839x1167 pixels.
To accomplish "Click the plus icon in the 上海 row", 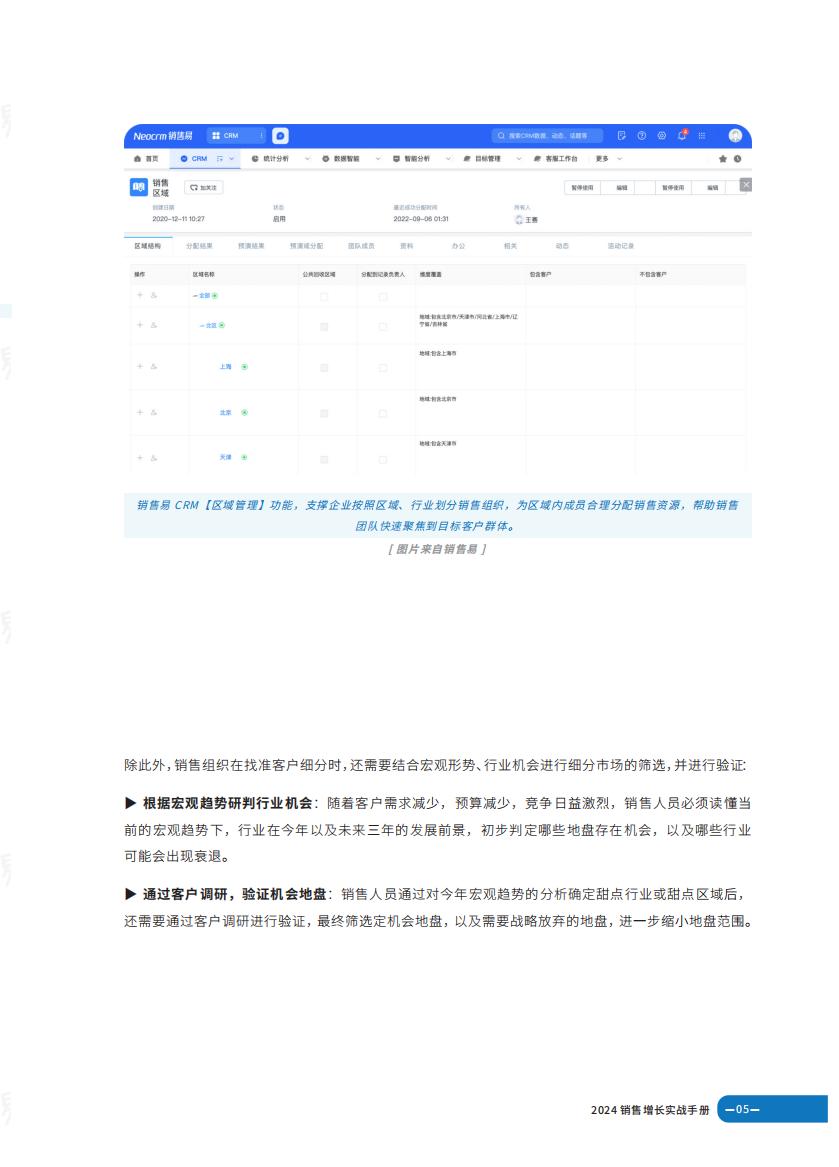I will coord(139,366).
